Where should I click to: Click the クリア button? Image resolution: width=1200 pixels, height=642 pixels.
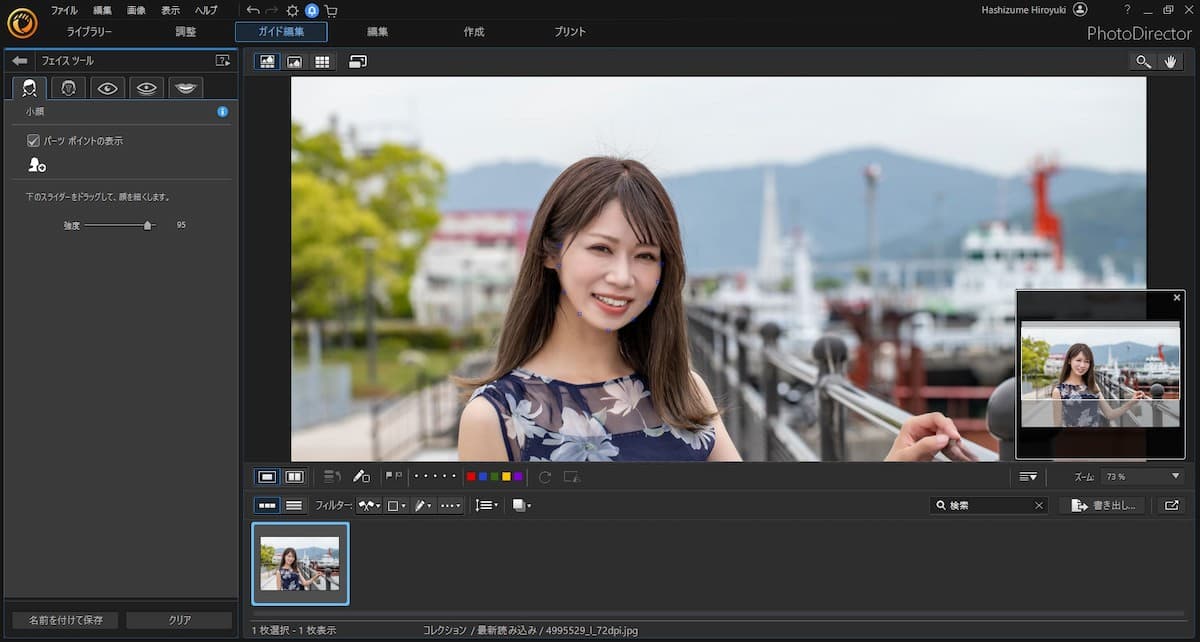(179, 620)
